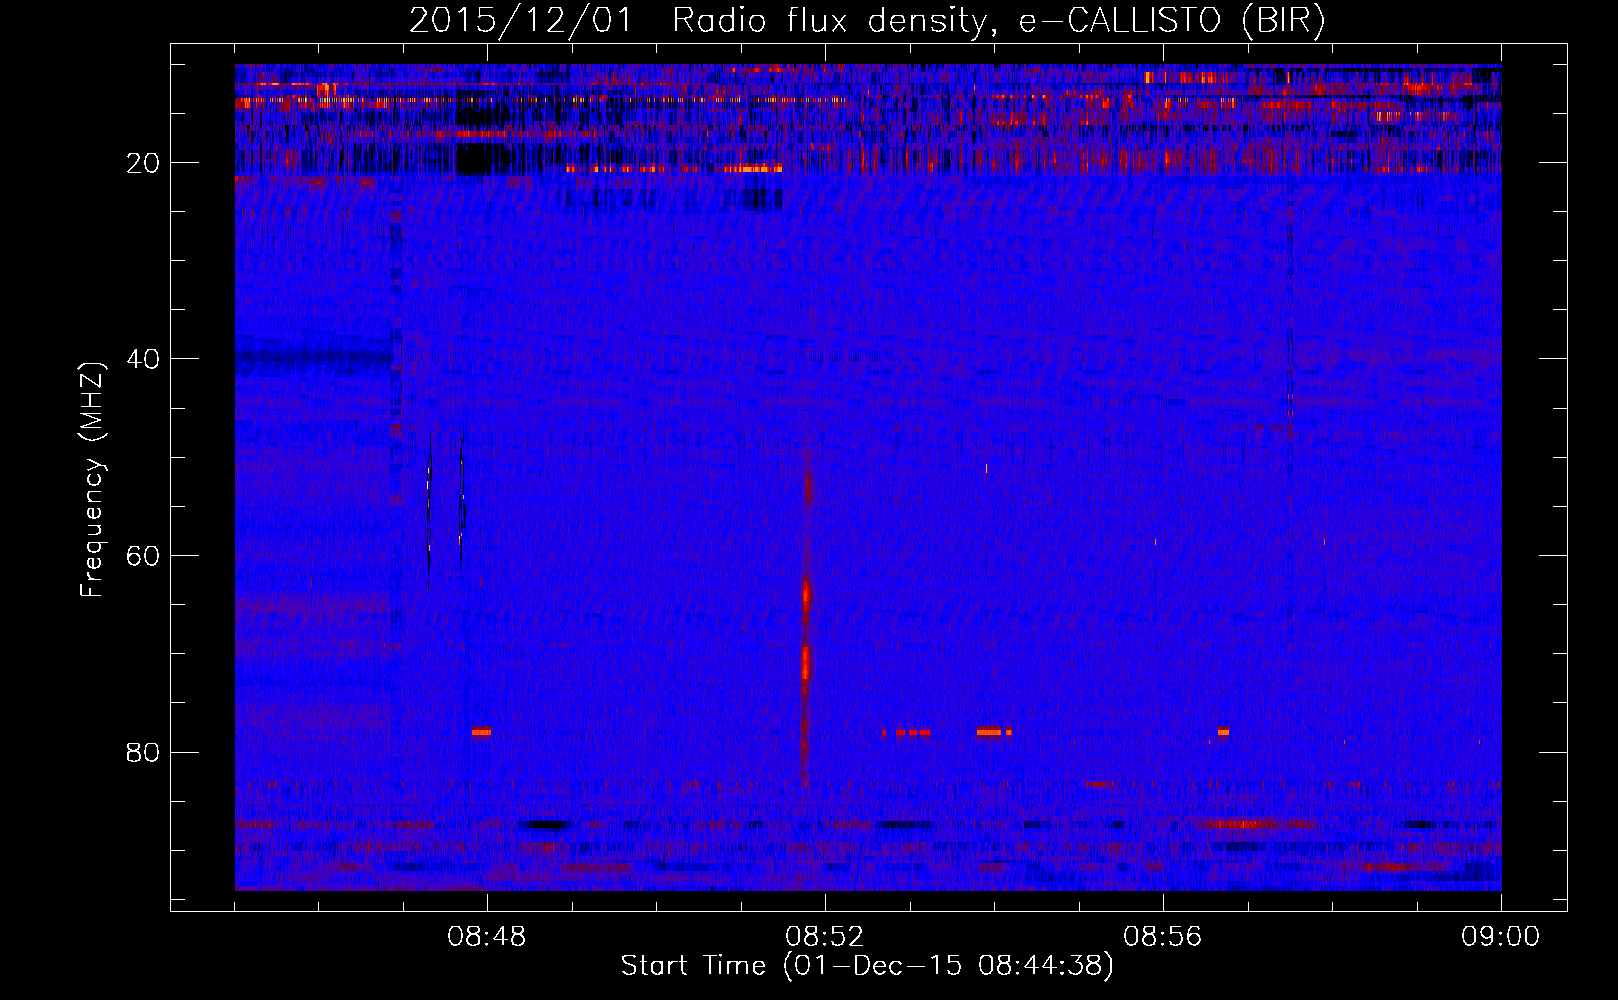Click the bright red burst near 08:52 at 65 MHz
Image resolution: width=1618 pixels, height=1000 pixels.
pyautogui.click(x=806, y=596)
